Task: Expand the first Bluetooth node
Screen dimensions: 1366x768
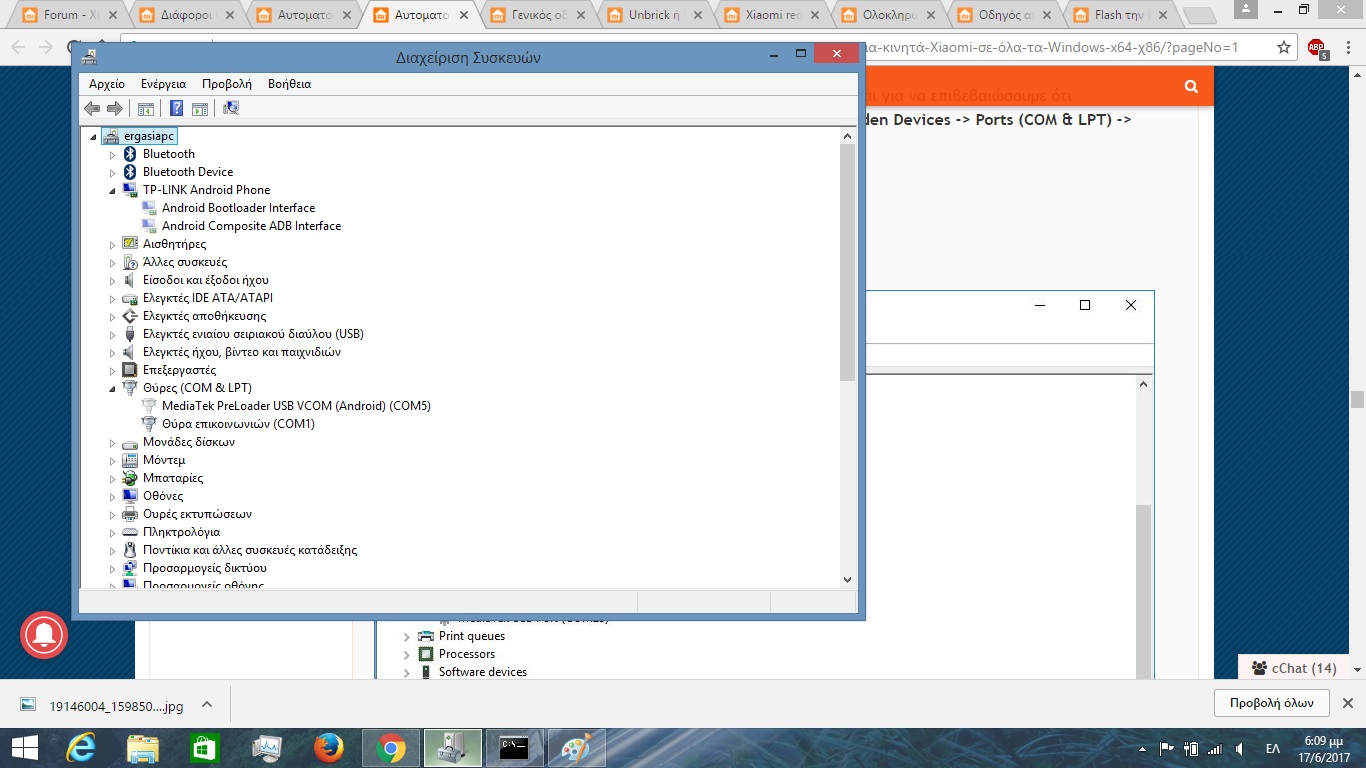Action: pyautogui.click(x=112, y=154)
